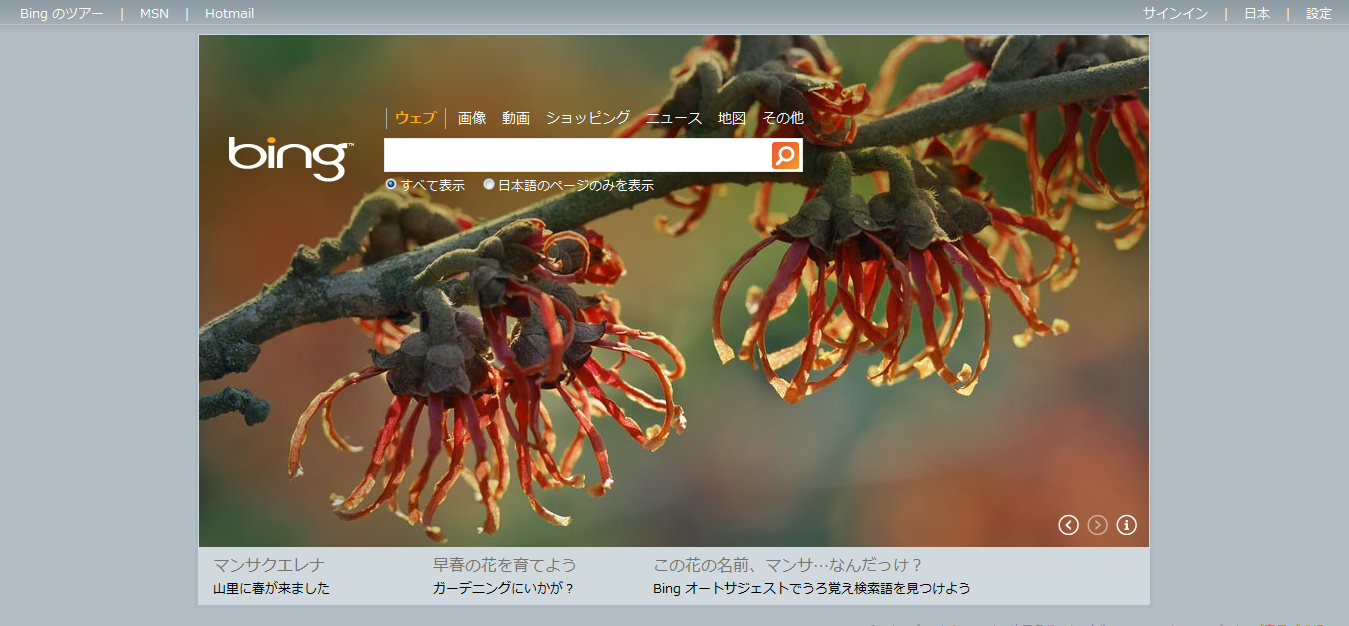1349x626 pixels.
Task: Select the すべて表示 radio button
Action: pyautogui.click(x=391, y=185)
